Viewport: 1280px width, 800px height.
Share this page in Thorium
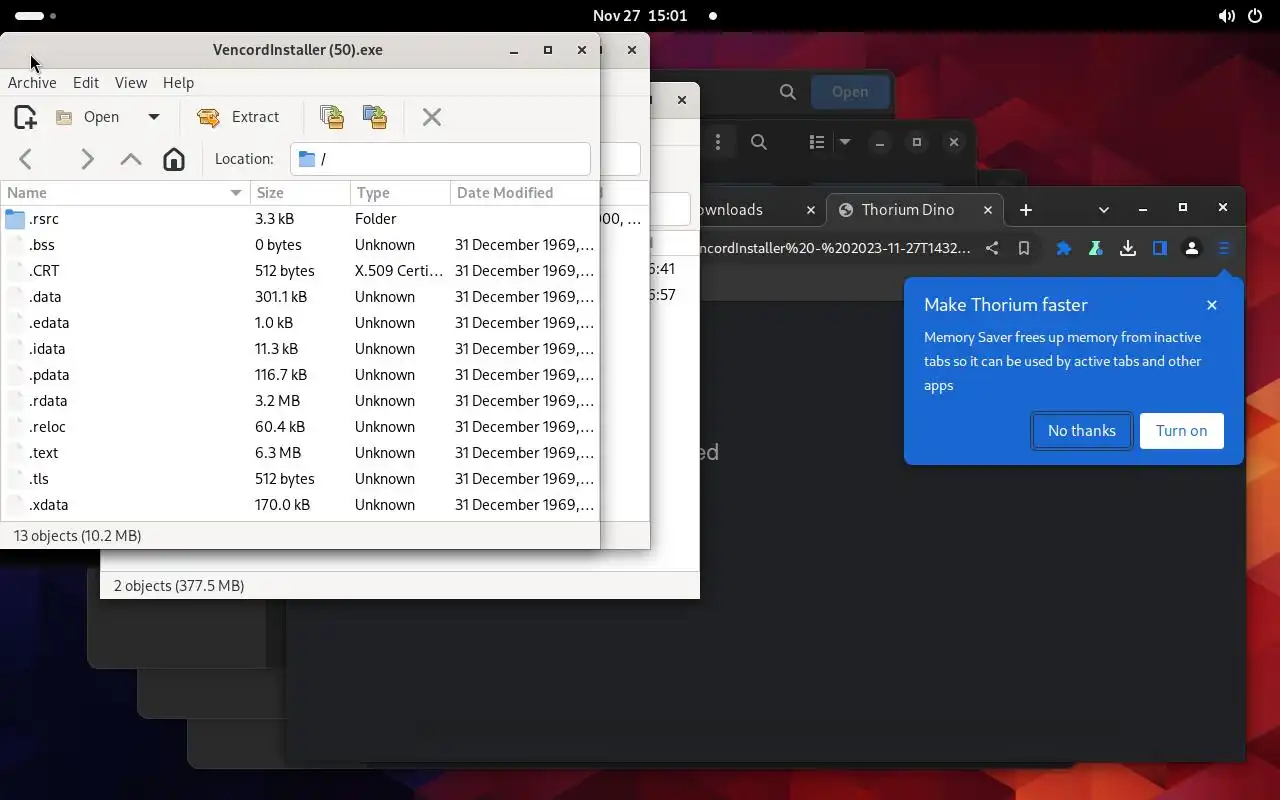992,249
